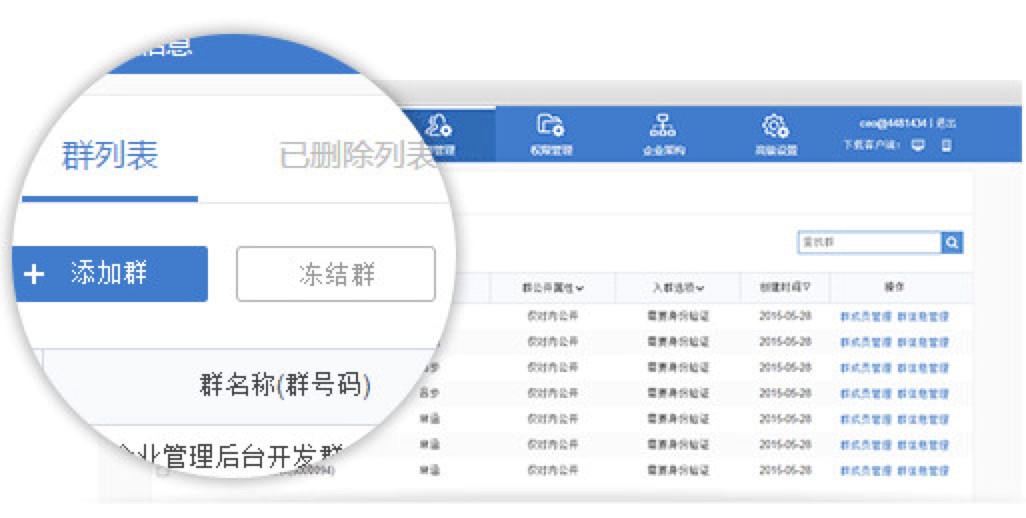Image resolution: width=1026 pixels, height=518 pixels.
Task: Click into the group search field
Action: coord(870,243)
